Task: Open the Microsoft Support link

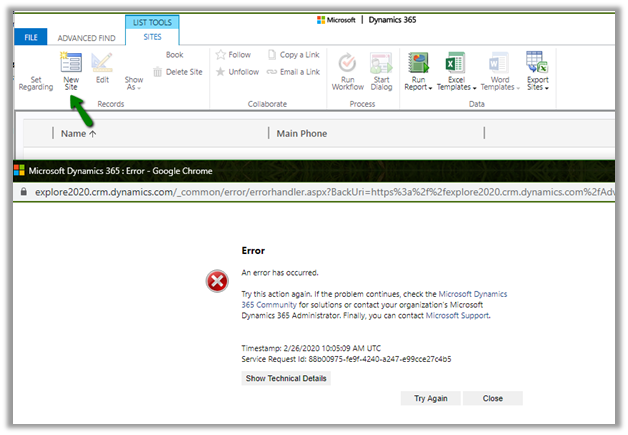Action: click(460, 315)
